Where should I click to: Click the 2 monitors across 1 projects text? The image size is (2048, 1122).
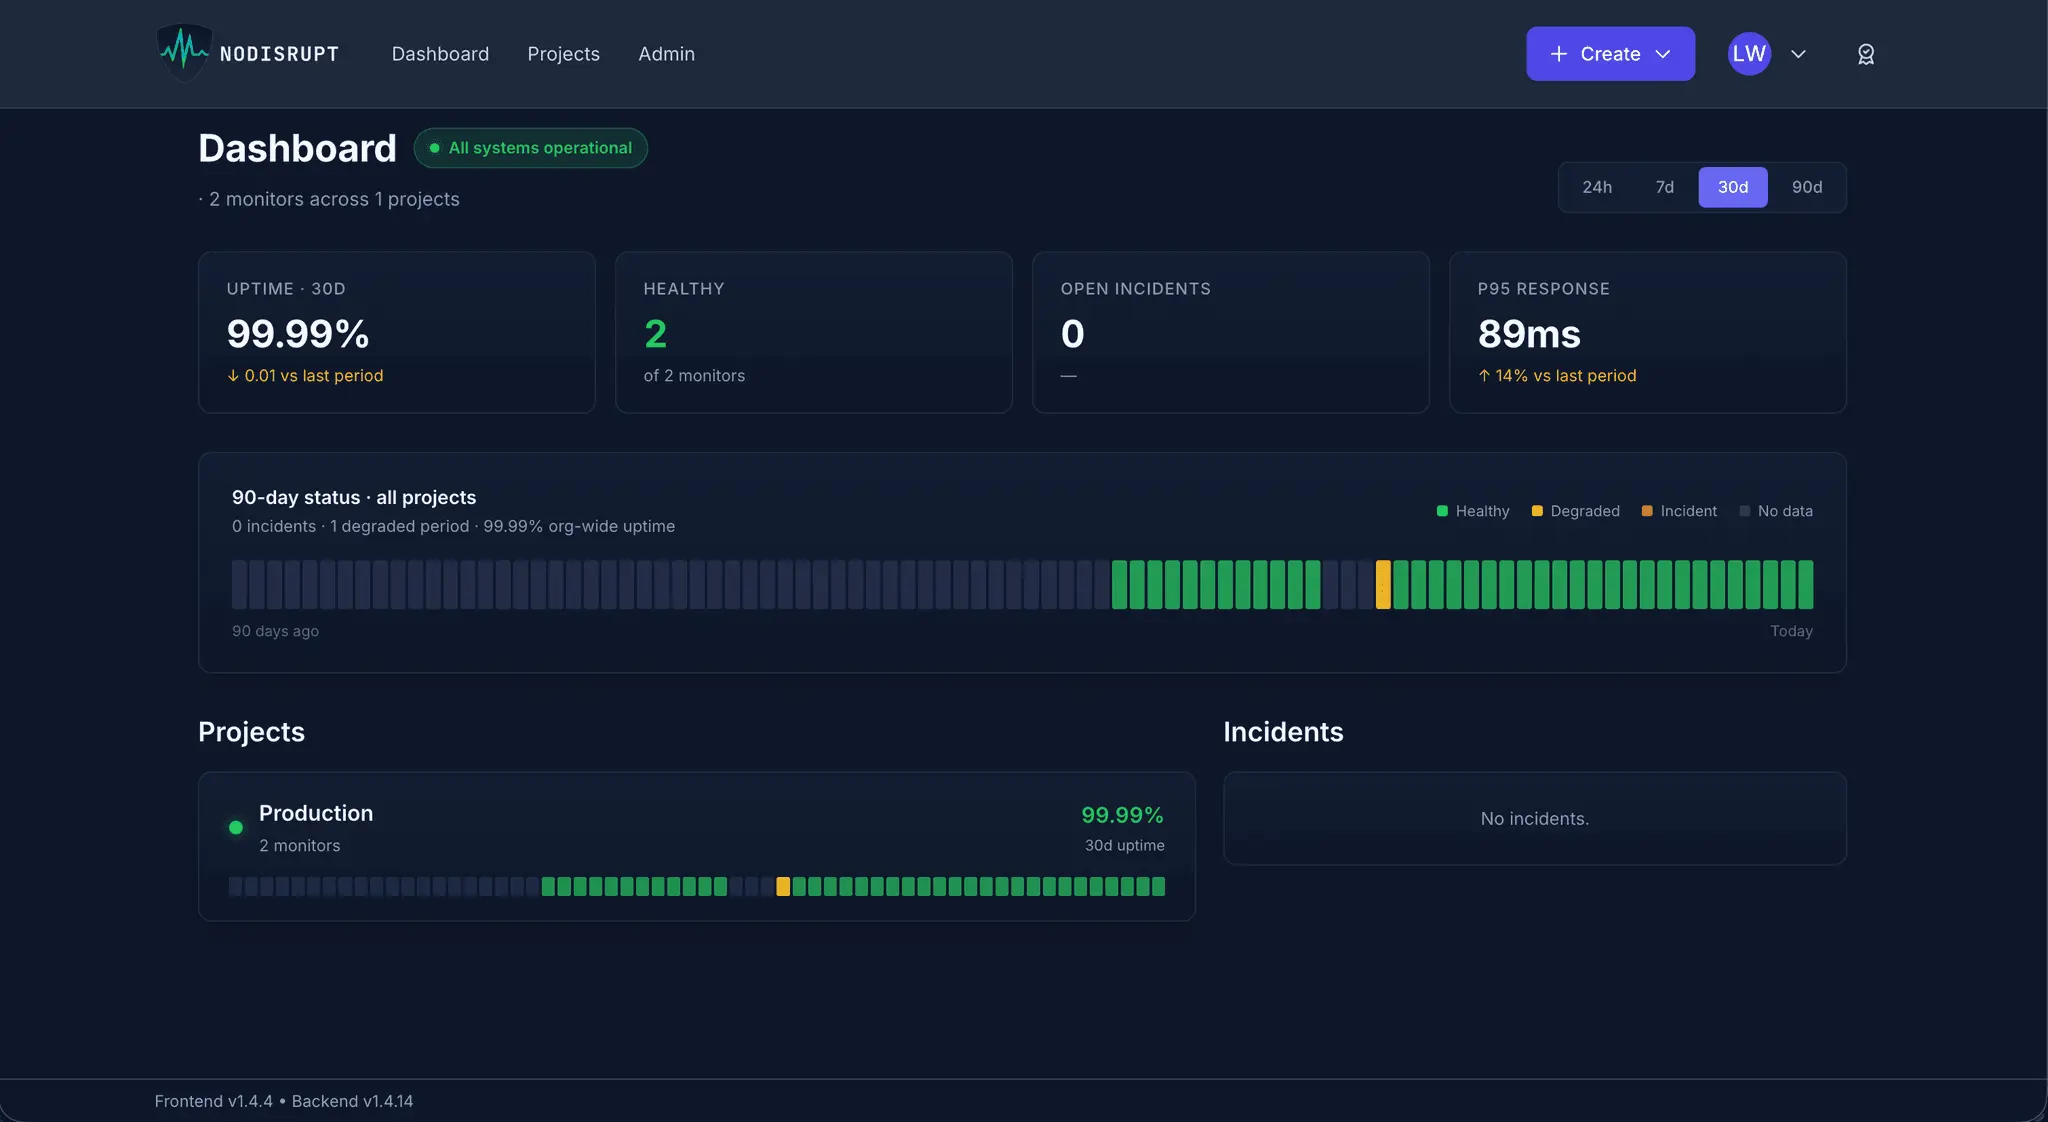tap(334, 199)
